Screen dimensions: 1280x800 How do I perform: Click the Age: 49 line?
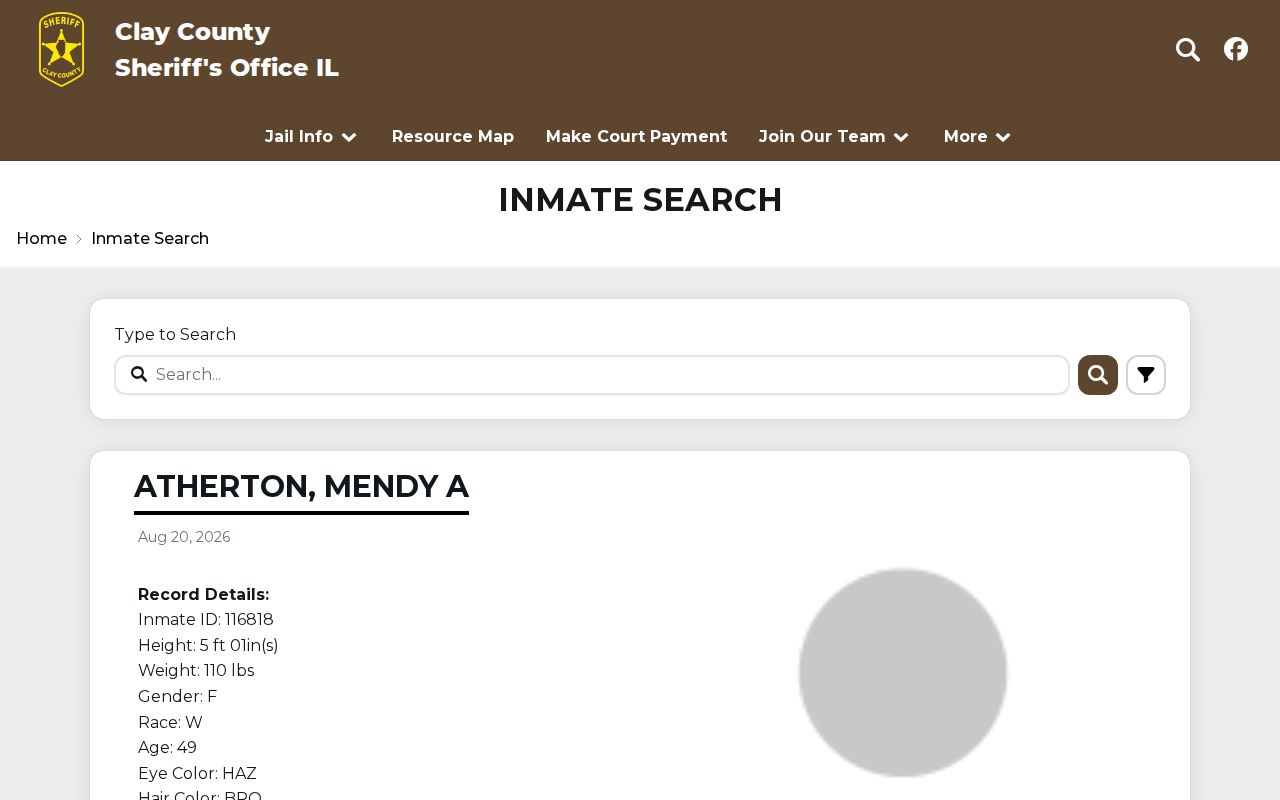click(167, 748)
